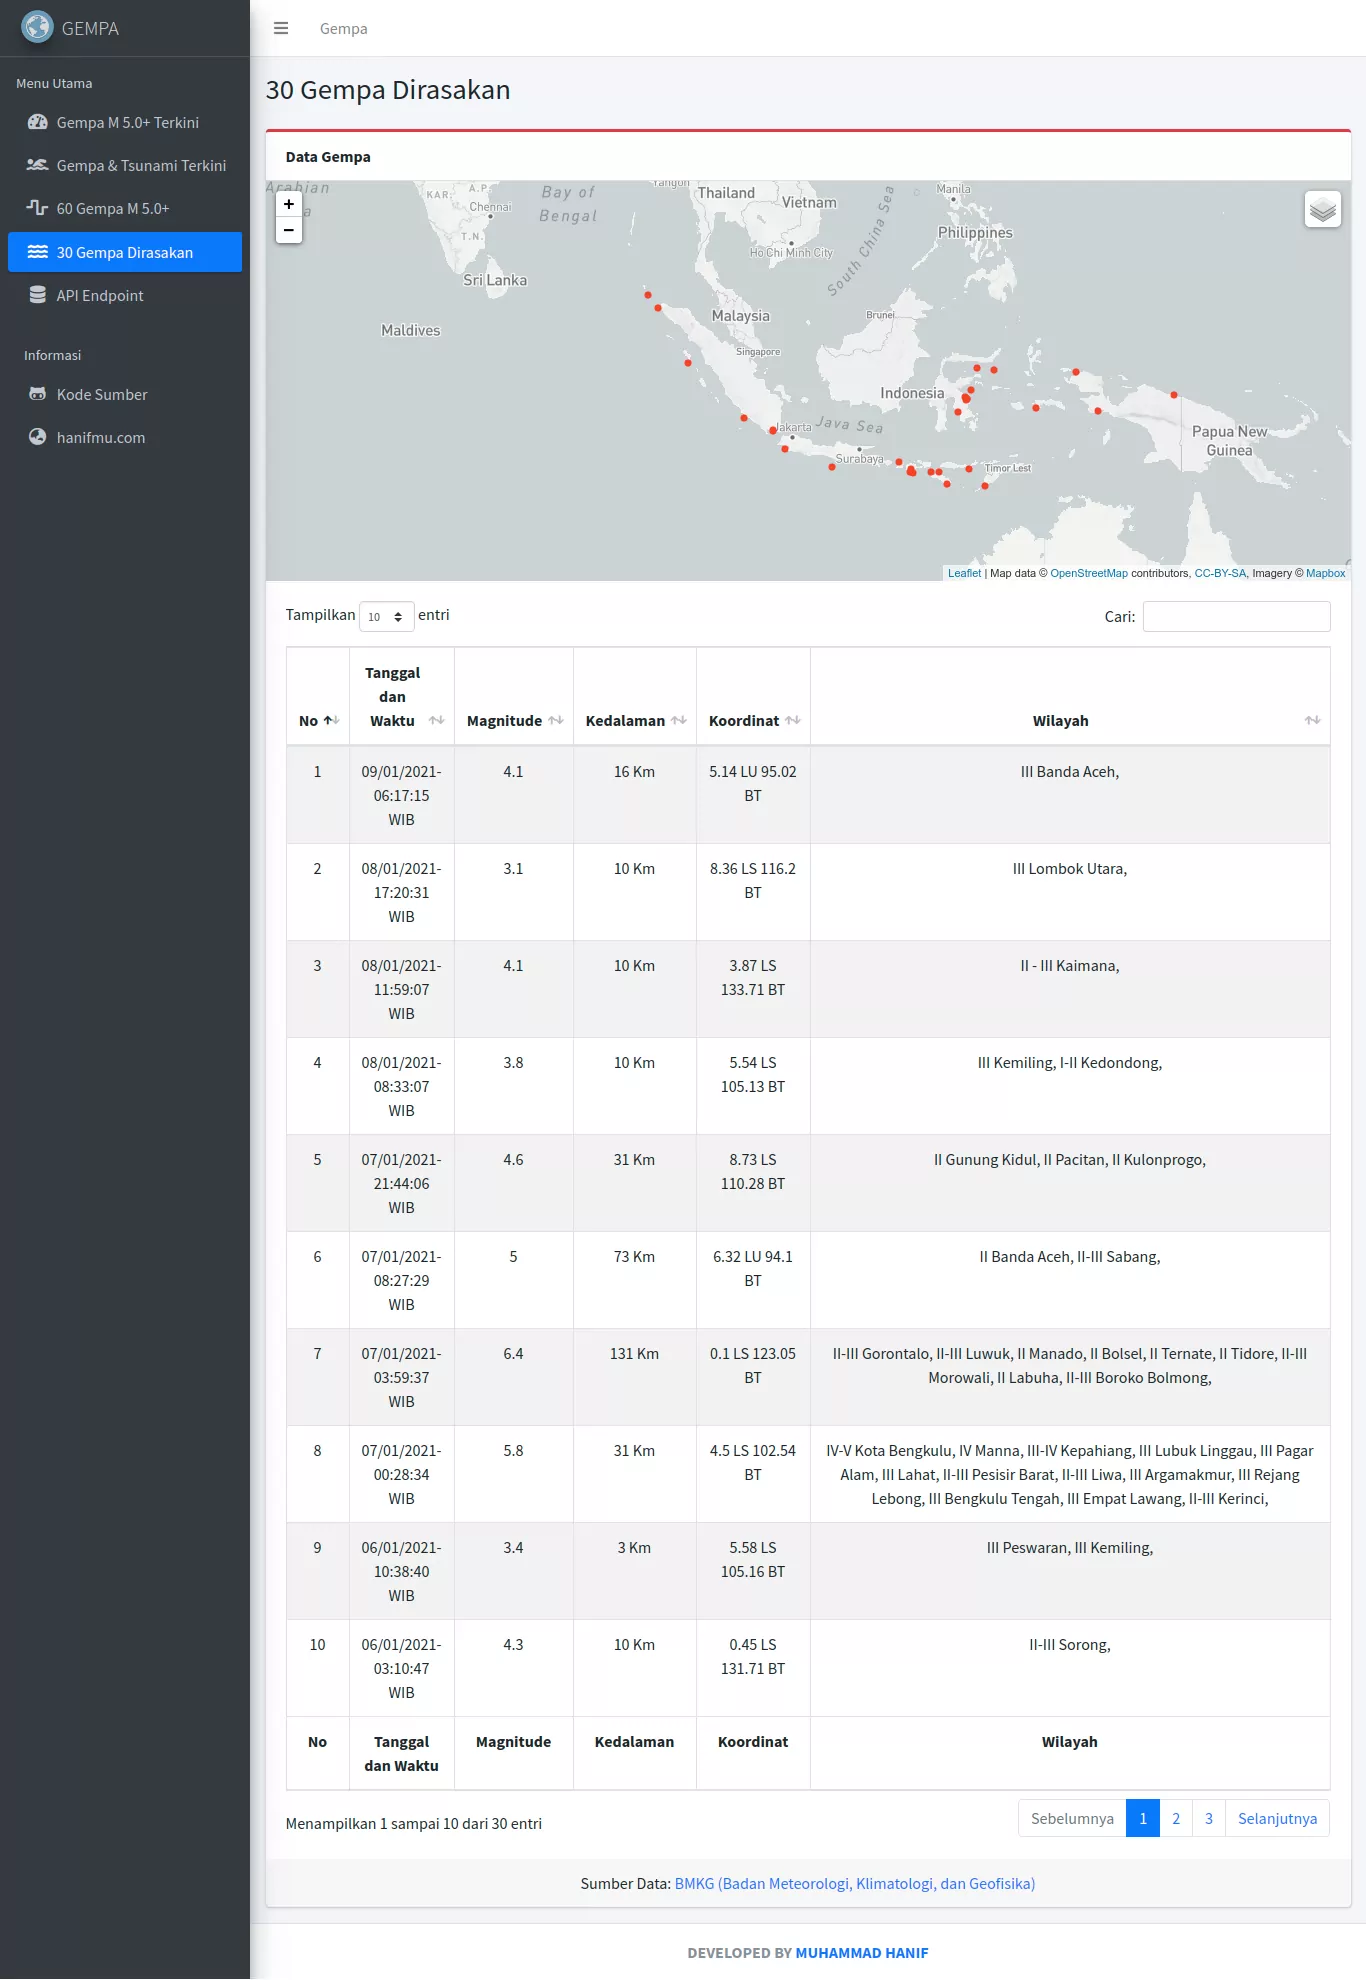1366x1980 pixels.
Task: Click the Sebelumnya pagination button
Action: pyautogui.click(x=1072, y=1818)
